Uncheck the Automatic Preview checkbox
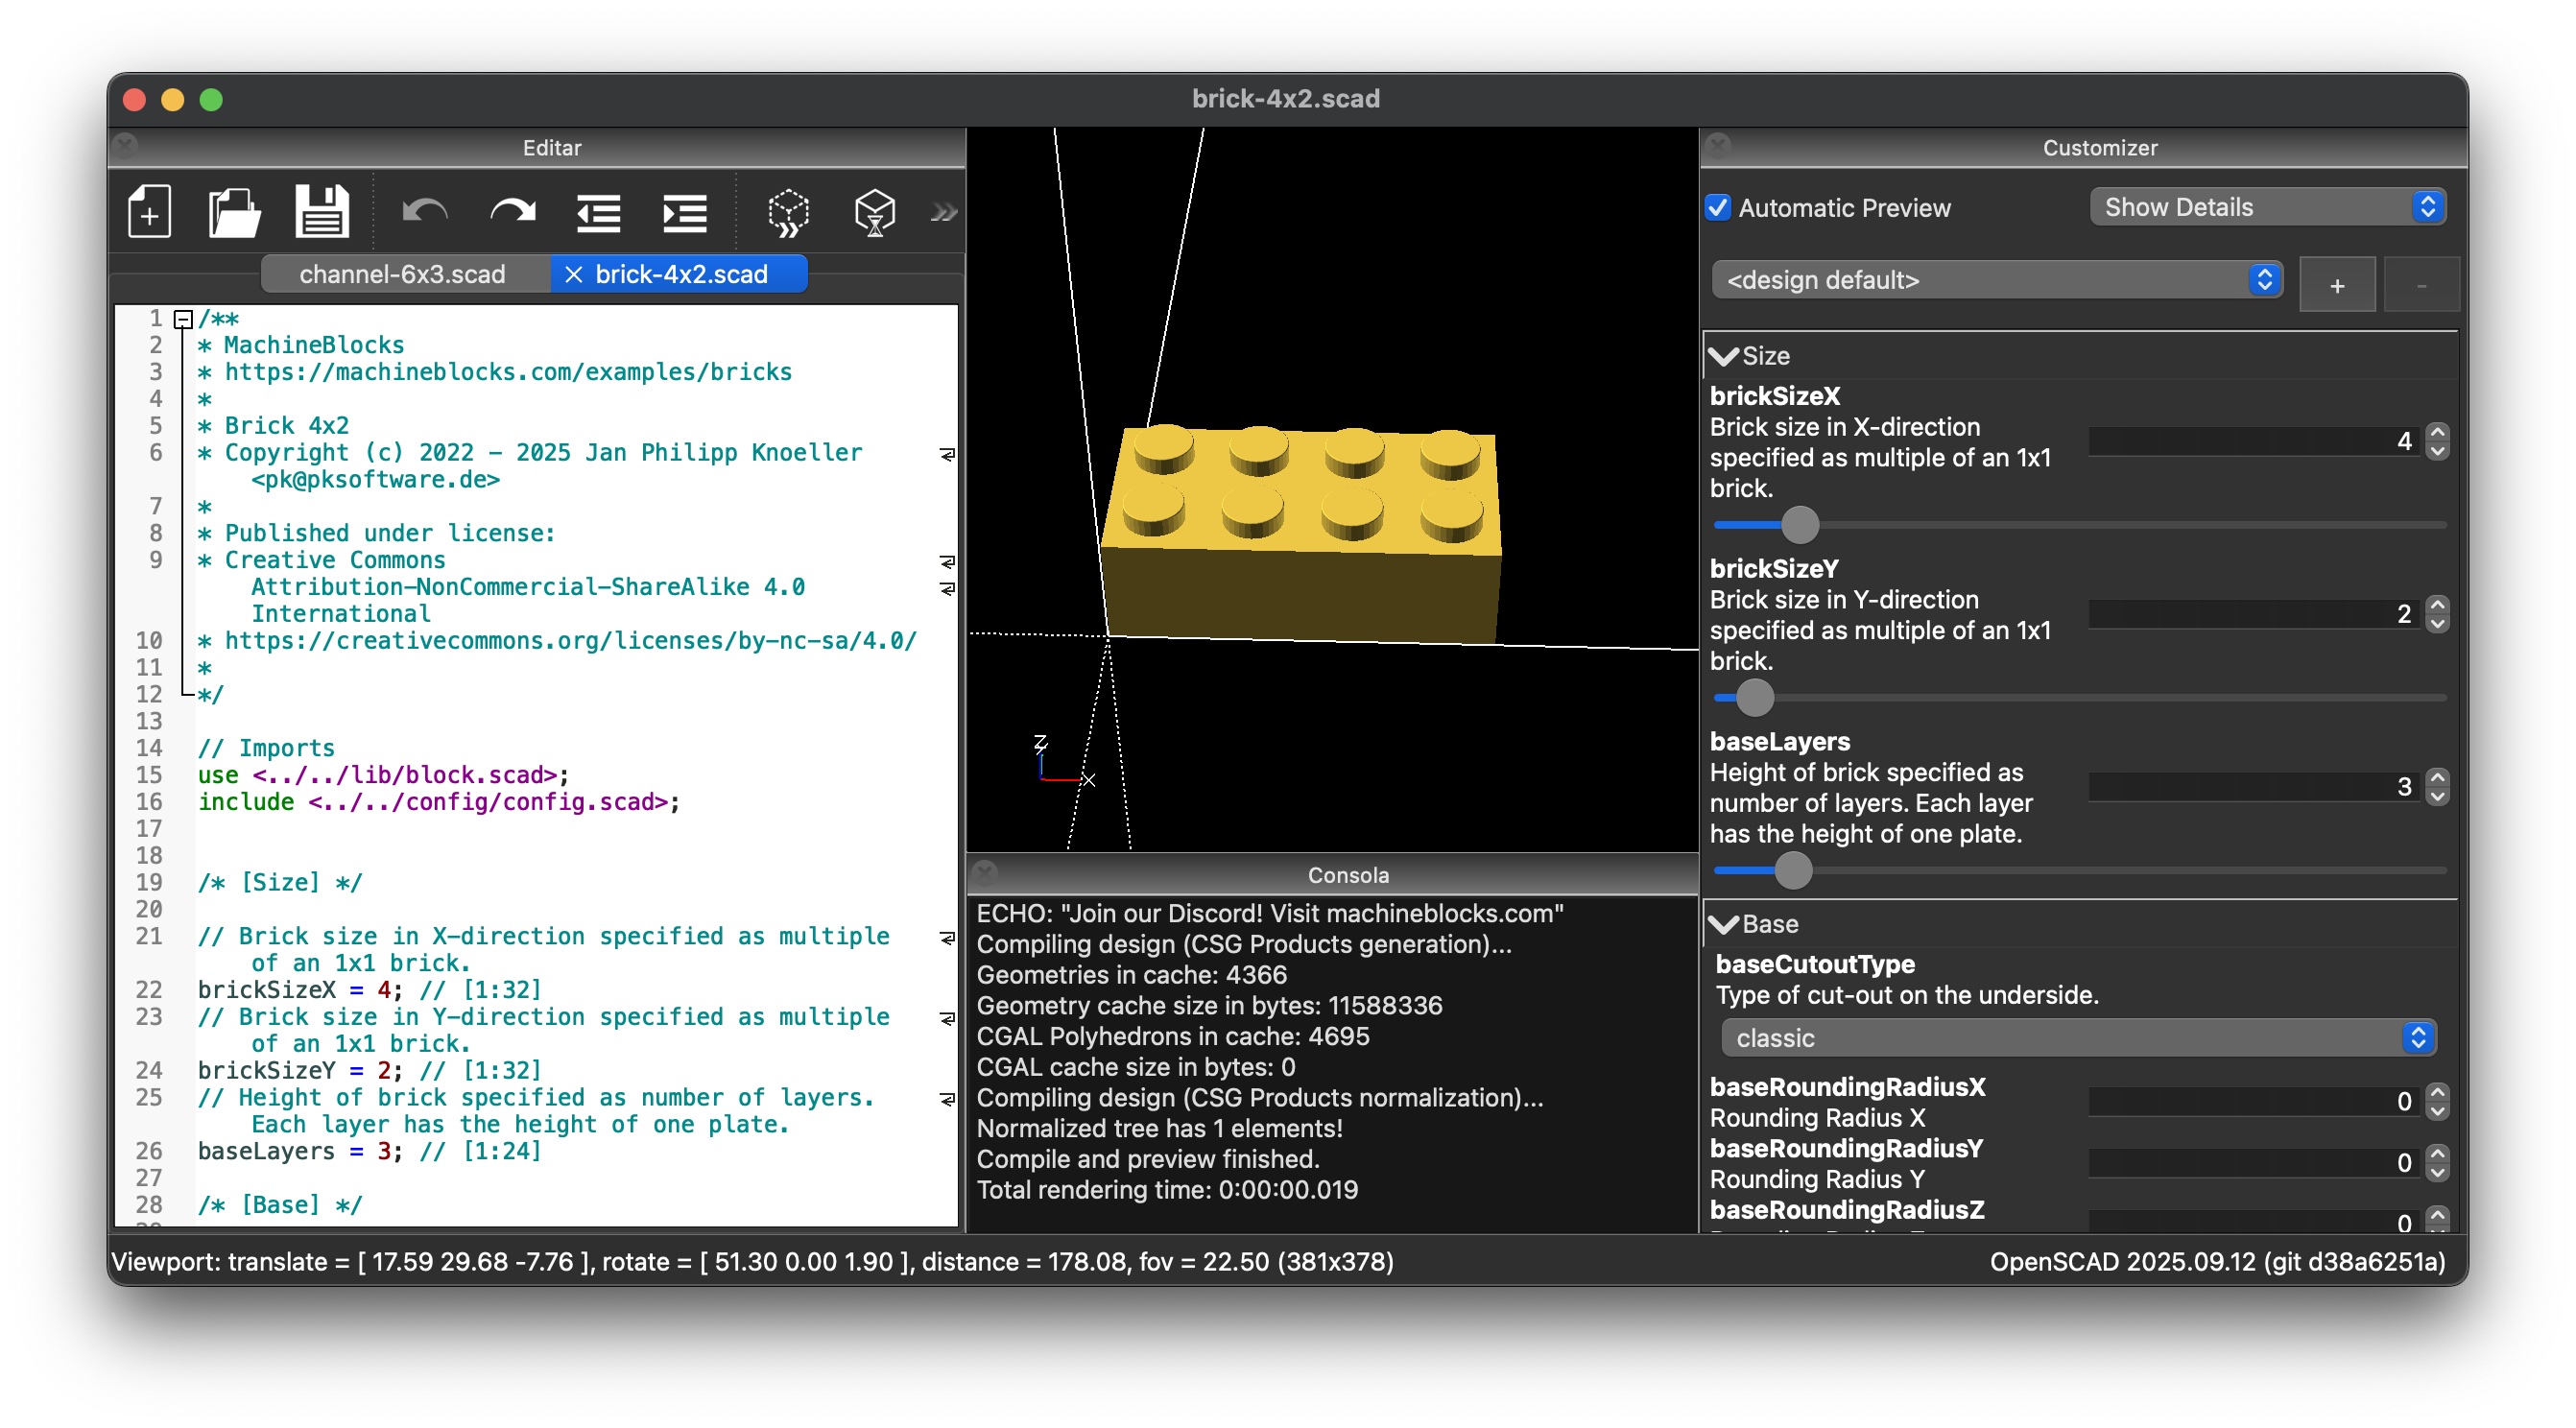The width and height of the screenshot is (2576, 1428). coord(1718,208)
